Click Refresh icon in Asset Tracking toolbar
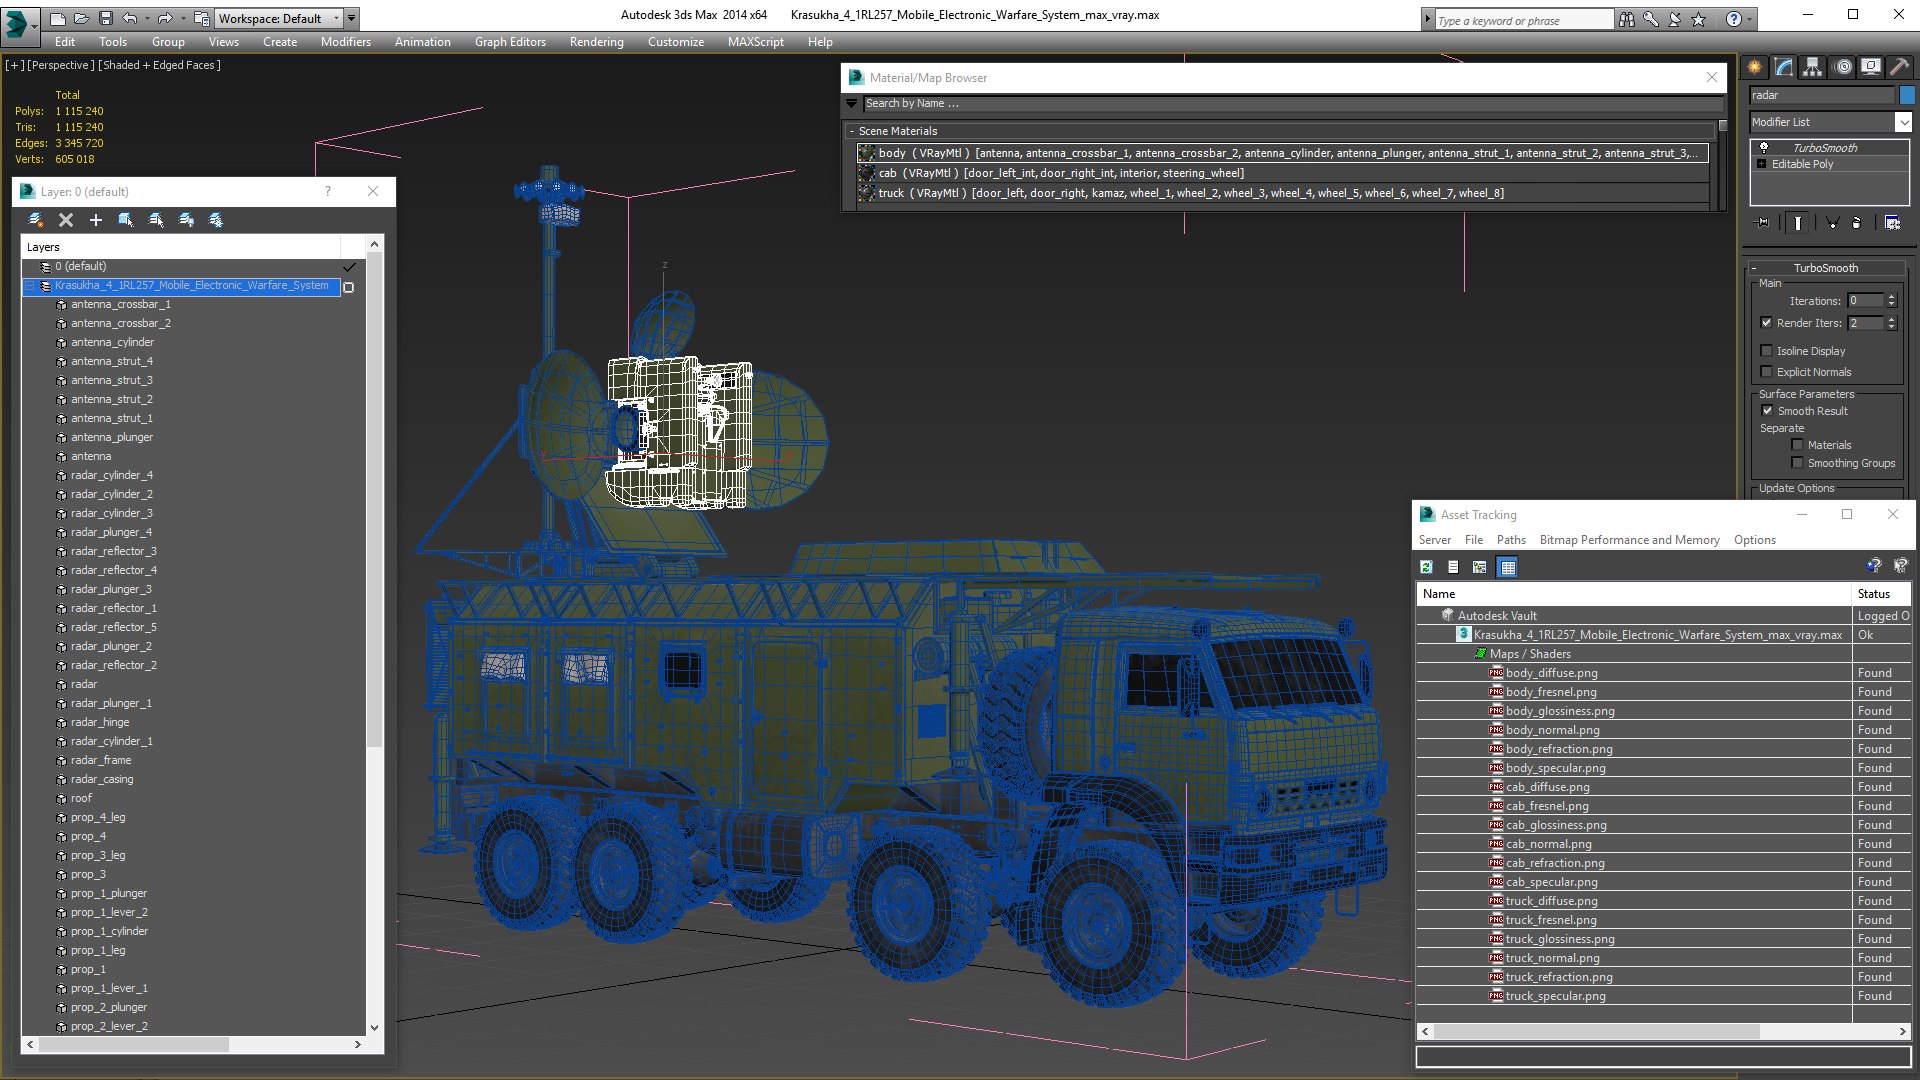Viewport: 1920px width, 1080px height. pyautogui.click(x=1427, y=567)
